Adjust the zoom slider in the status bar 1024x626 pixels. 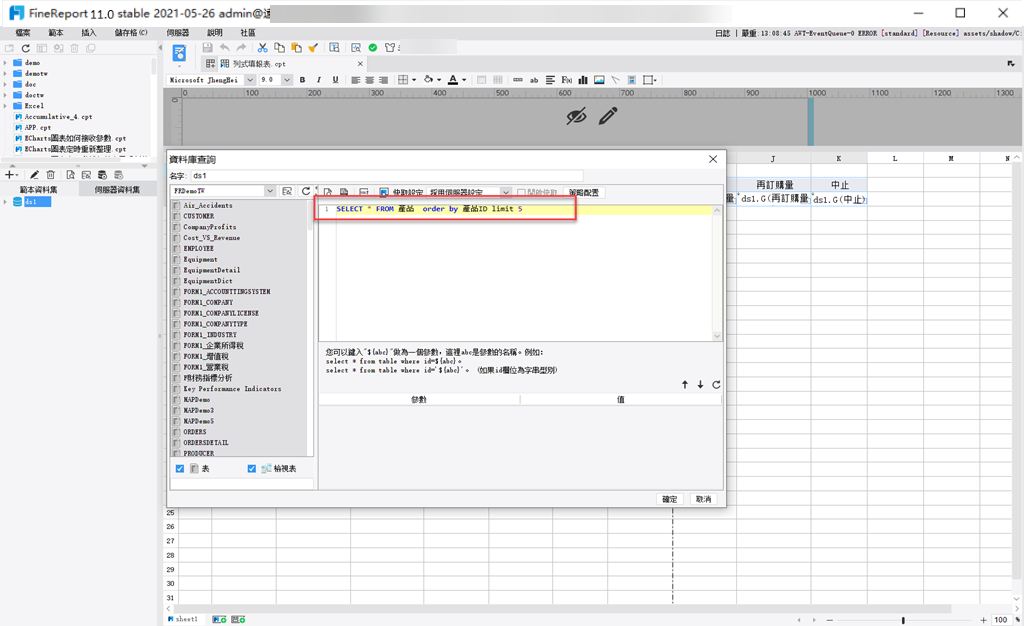(903, 620)
